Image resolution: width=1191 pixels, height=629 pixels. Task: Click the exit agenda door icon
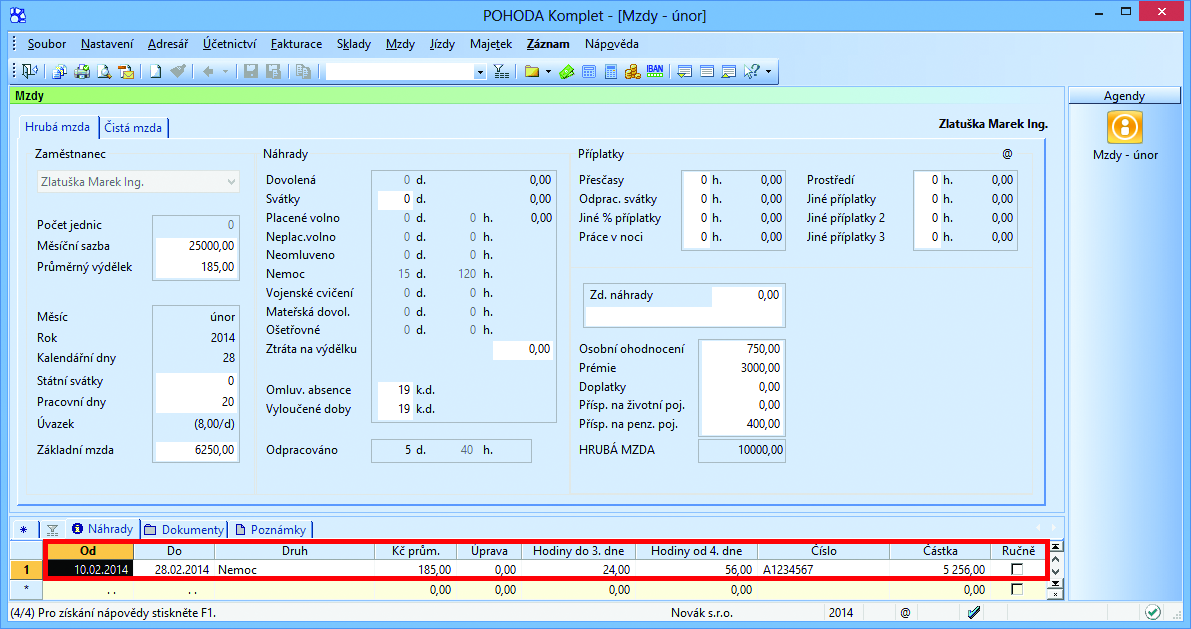[30, 71]
